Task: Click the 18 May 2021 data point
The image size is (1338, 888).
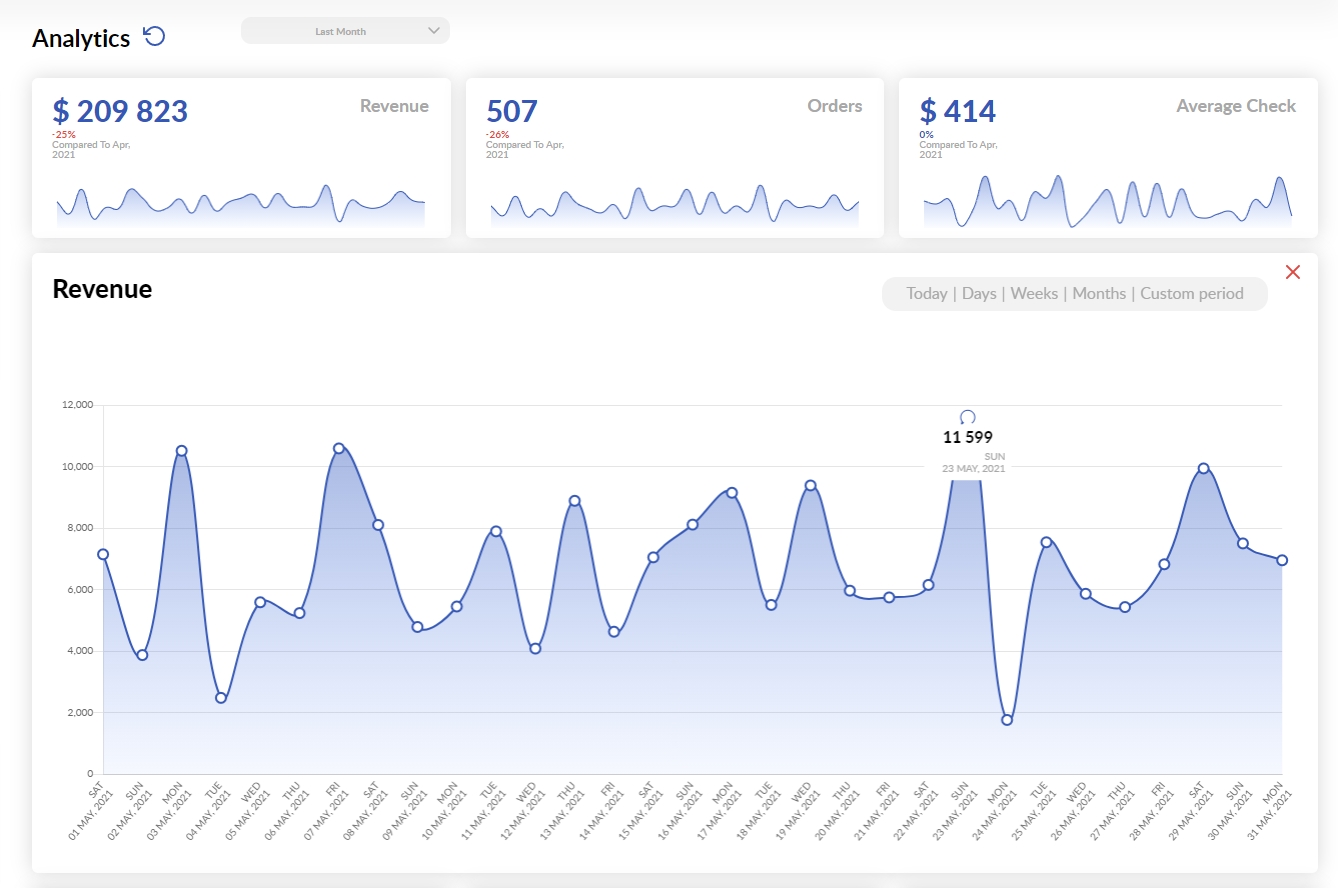Action: coord(771,605)
